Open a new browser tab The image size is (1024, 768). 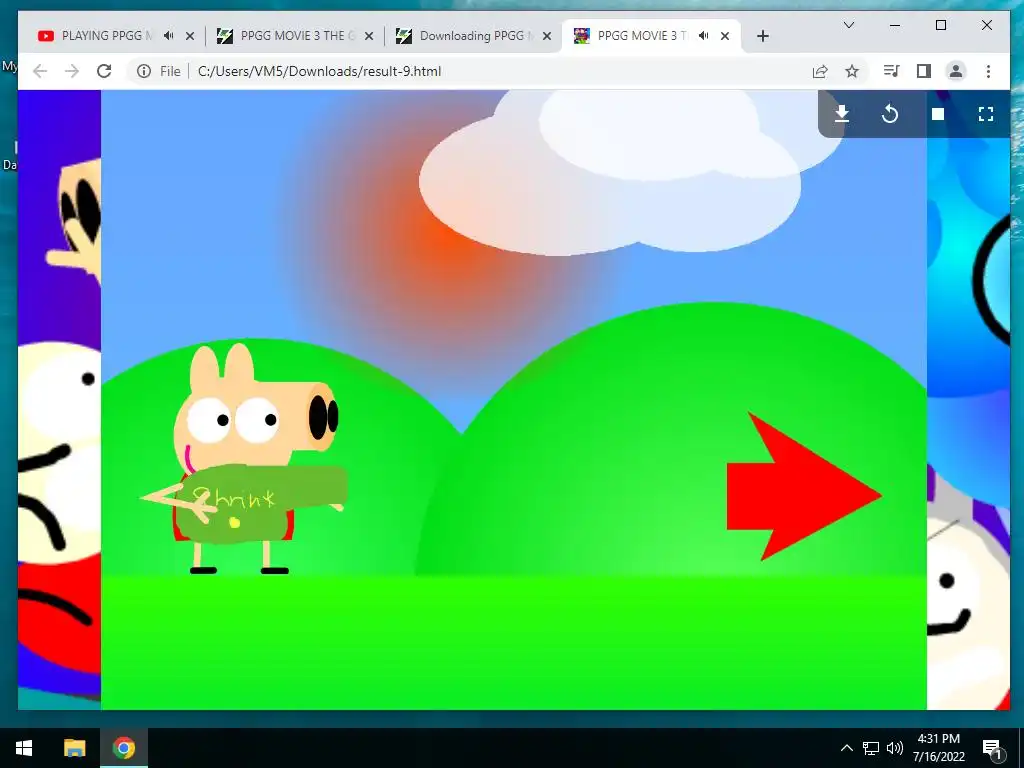click(x=763, y=36)
